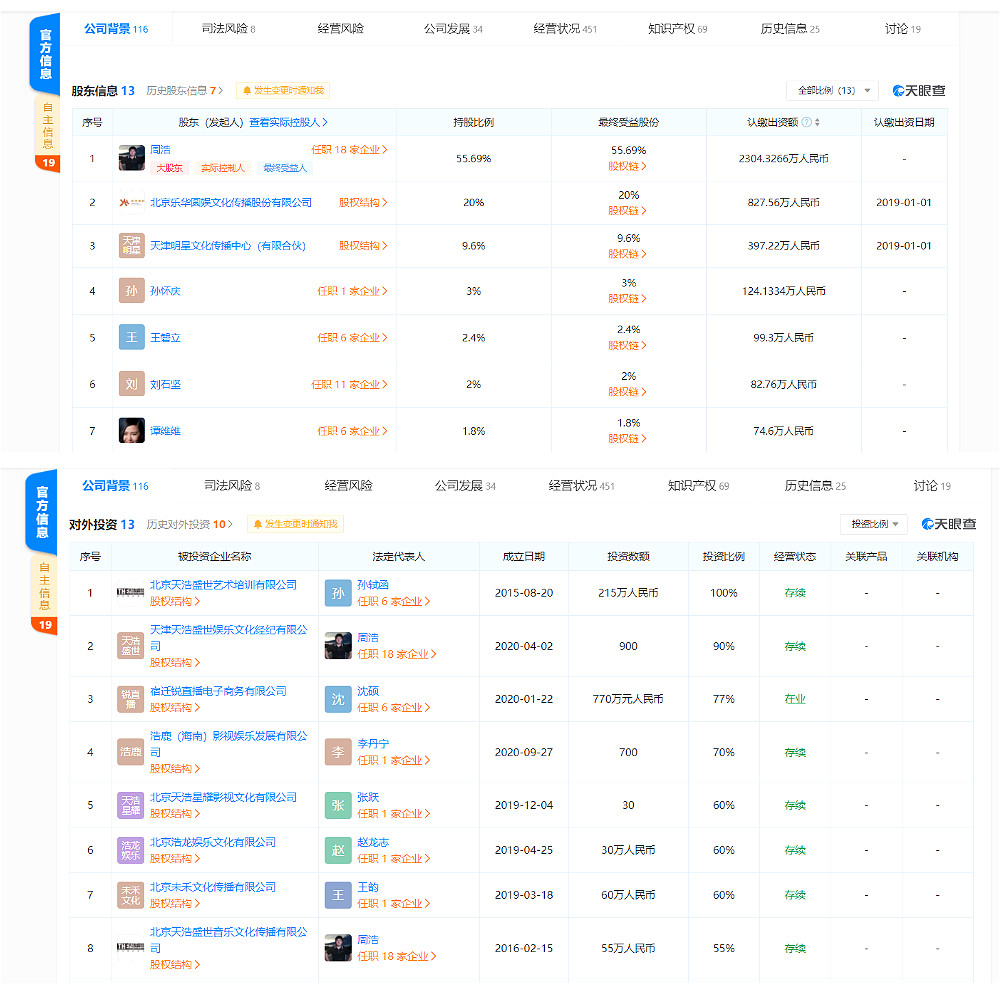Screen dimensions: 1000x997
Task: Click 天津明星 company logo tile
Action: pyautogui.click(x=131, y=246)
